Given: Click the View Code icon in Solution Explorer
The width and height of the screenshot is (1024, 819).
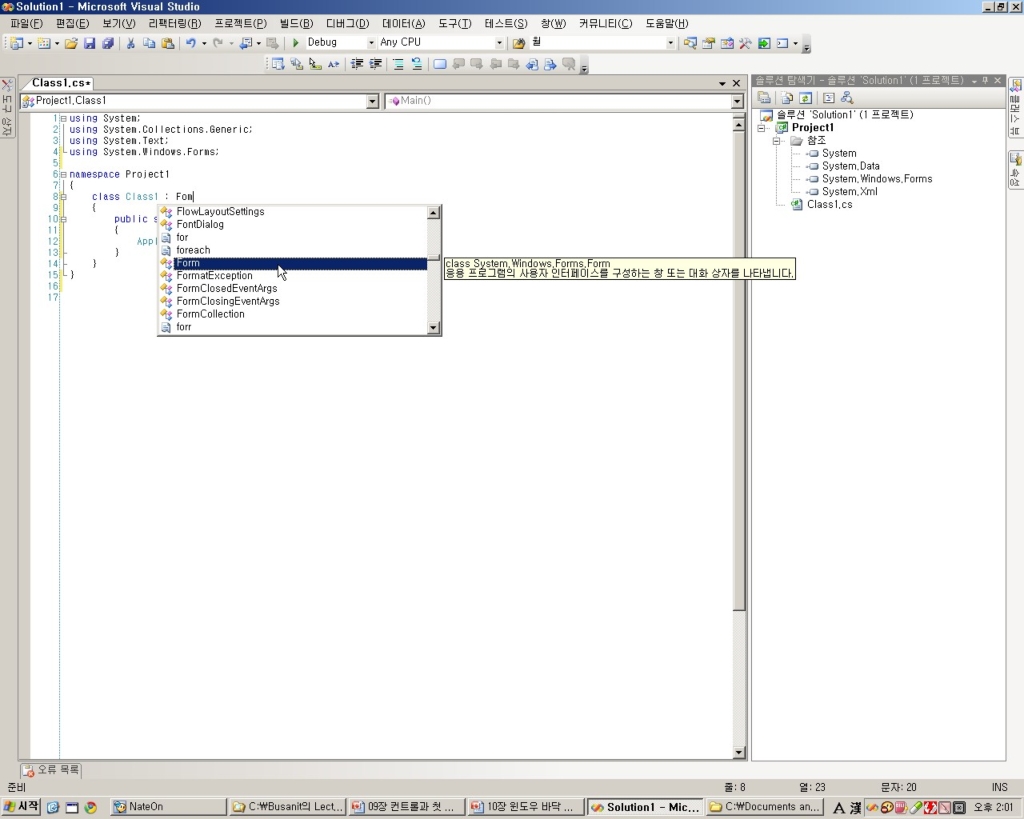Looking at the screenshot, I should pos(829,98).
